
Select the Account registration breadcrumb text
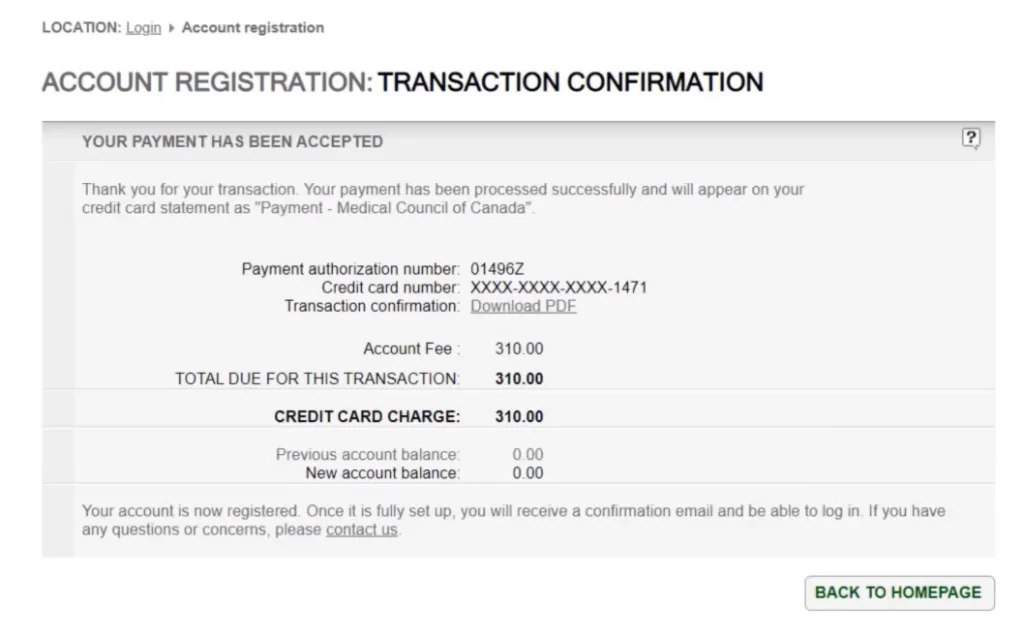pos(253,28)
